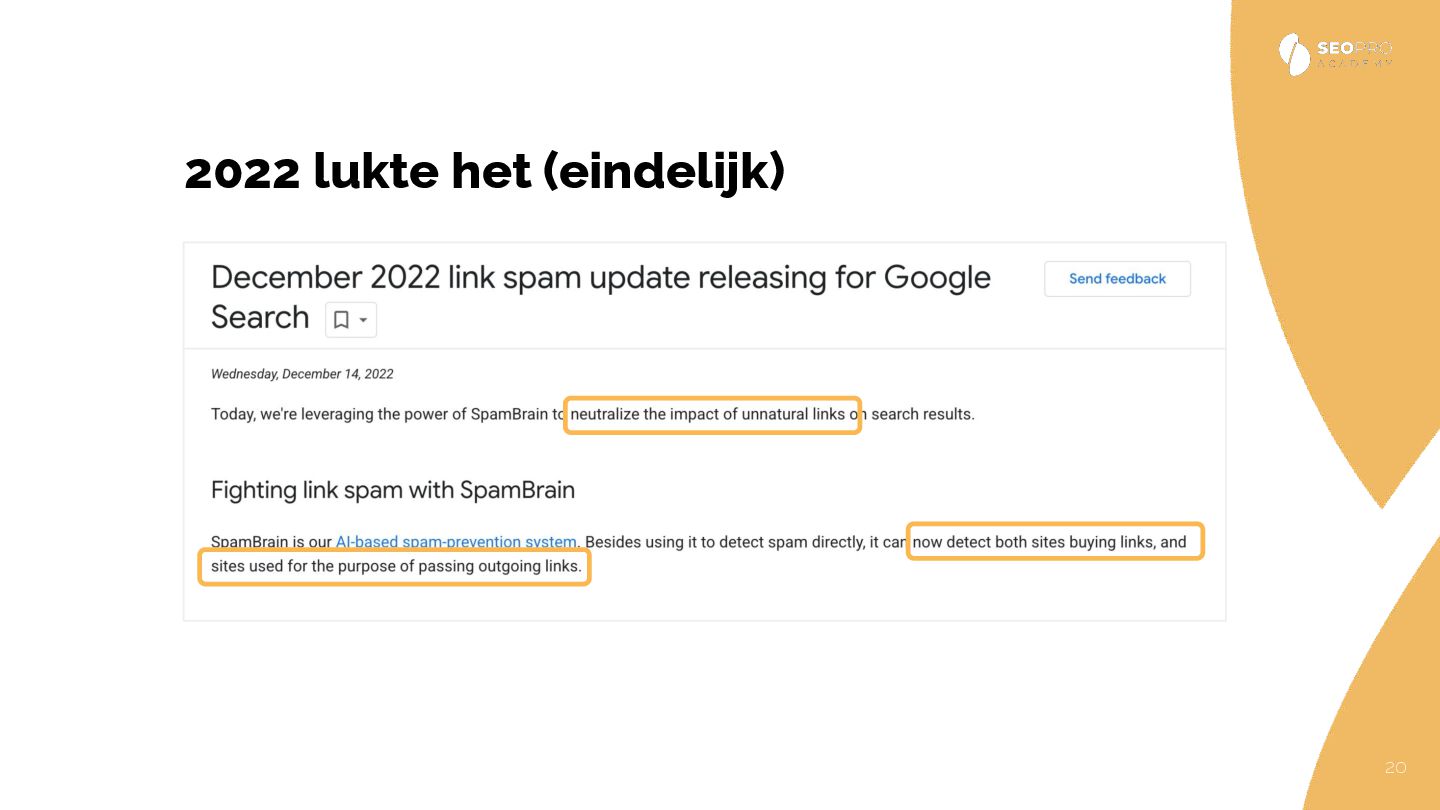Click the SEOPRO Academy logo text

[x=1354, y=54]
